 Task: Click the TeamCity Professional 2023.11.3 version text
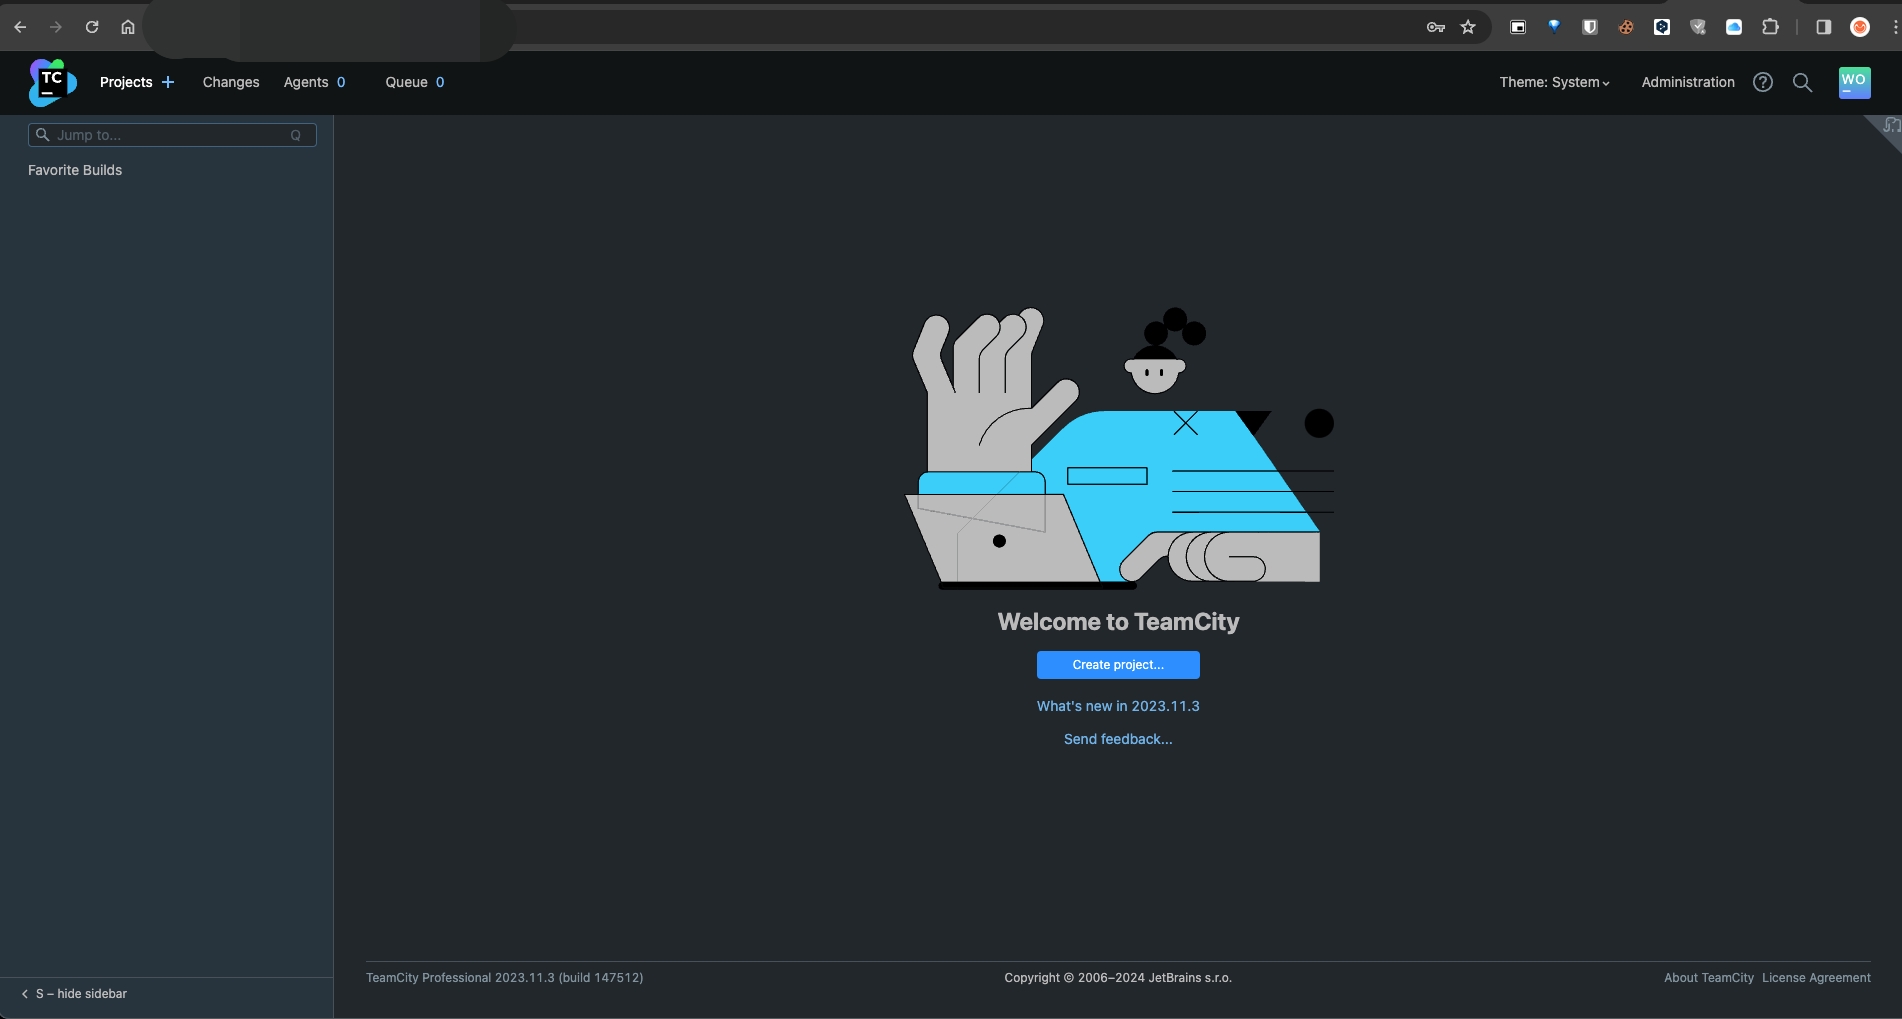(505, 978)
